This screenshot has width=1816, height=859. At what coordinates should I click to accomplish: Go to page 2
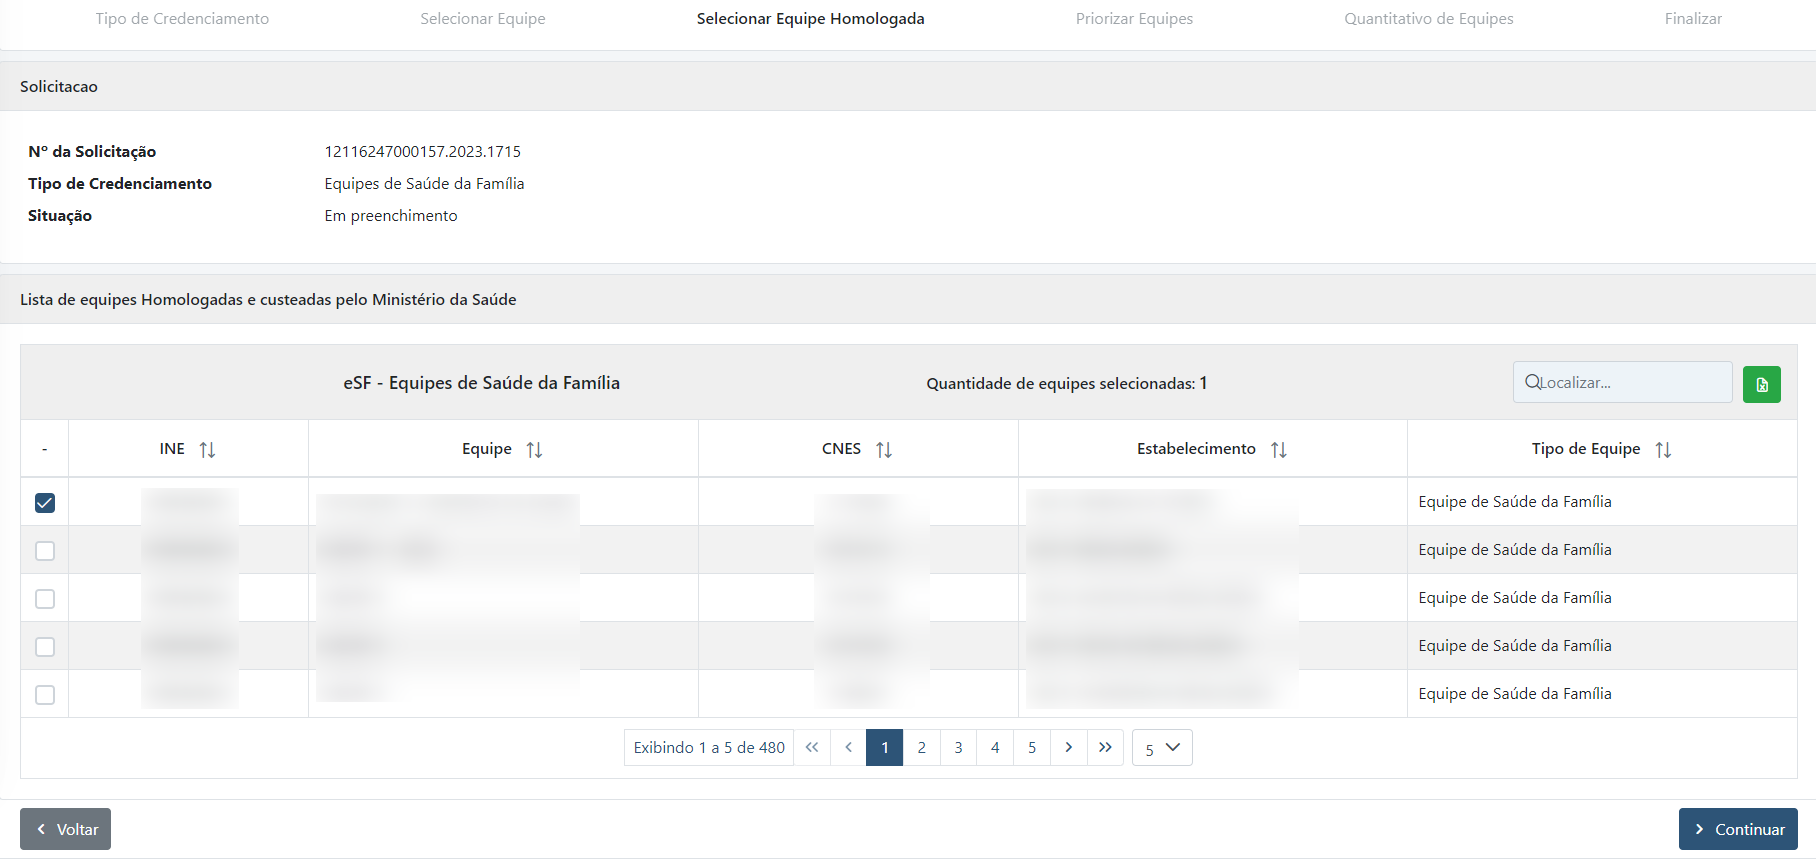pos(921,747)
